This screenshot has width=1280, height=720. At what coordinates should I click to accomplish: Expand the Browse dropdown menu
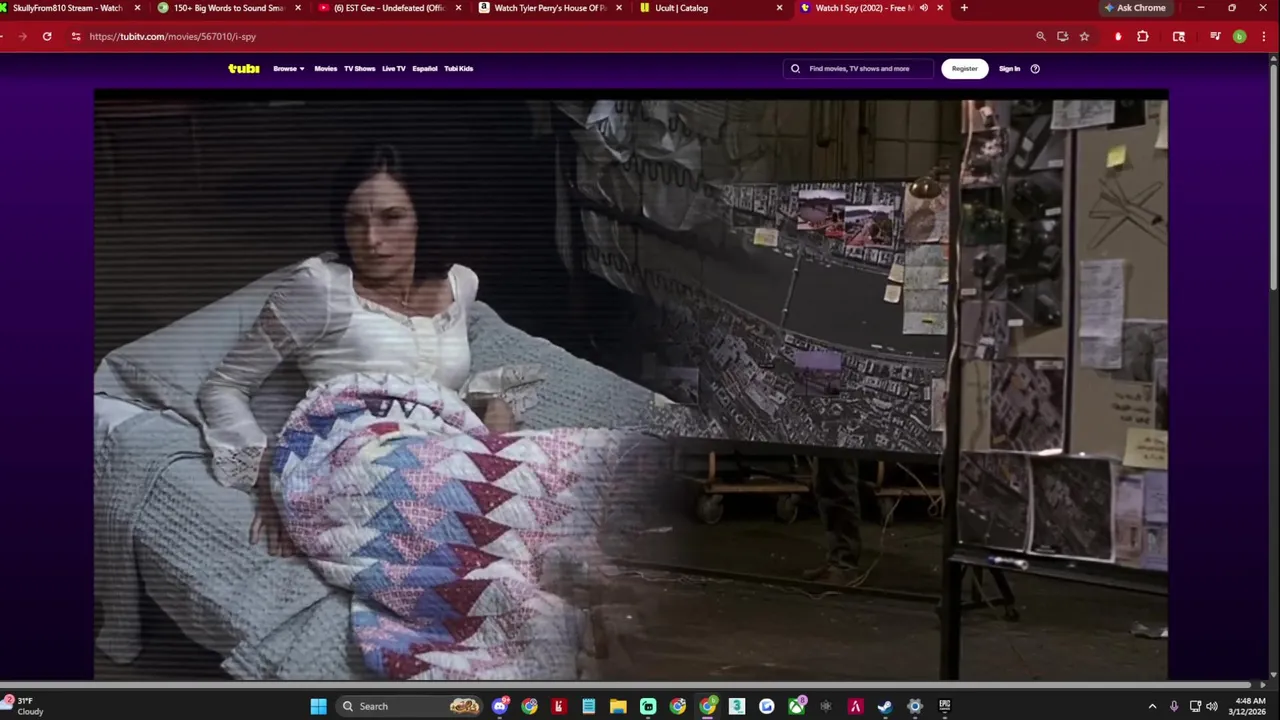288,68
